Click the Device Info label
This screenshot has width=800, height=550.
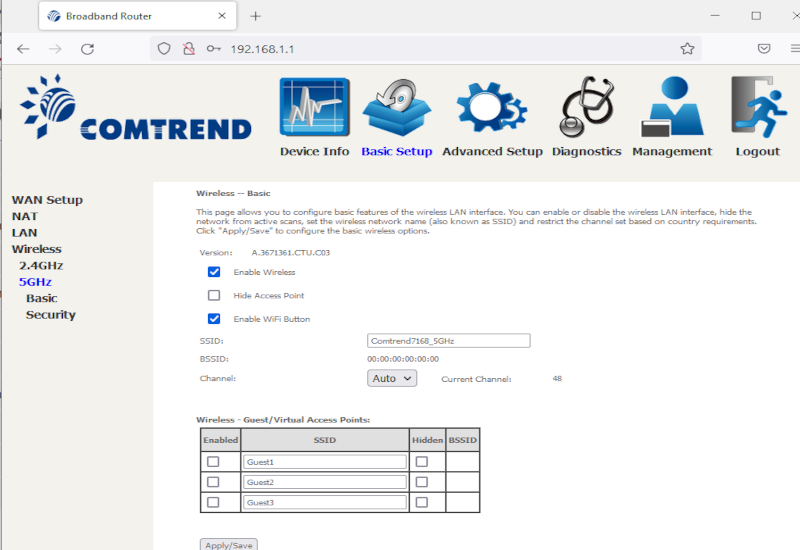point(314,152)
